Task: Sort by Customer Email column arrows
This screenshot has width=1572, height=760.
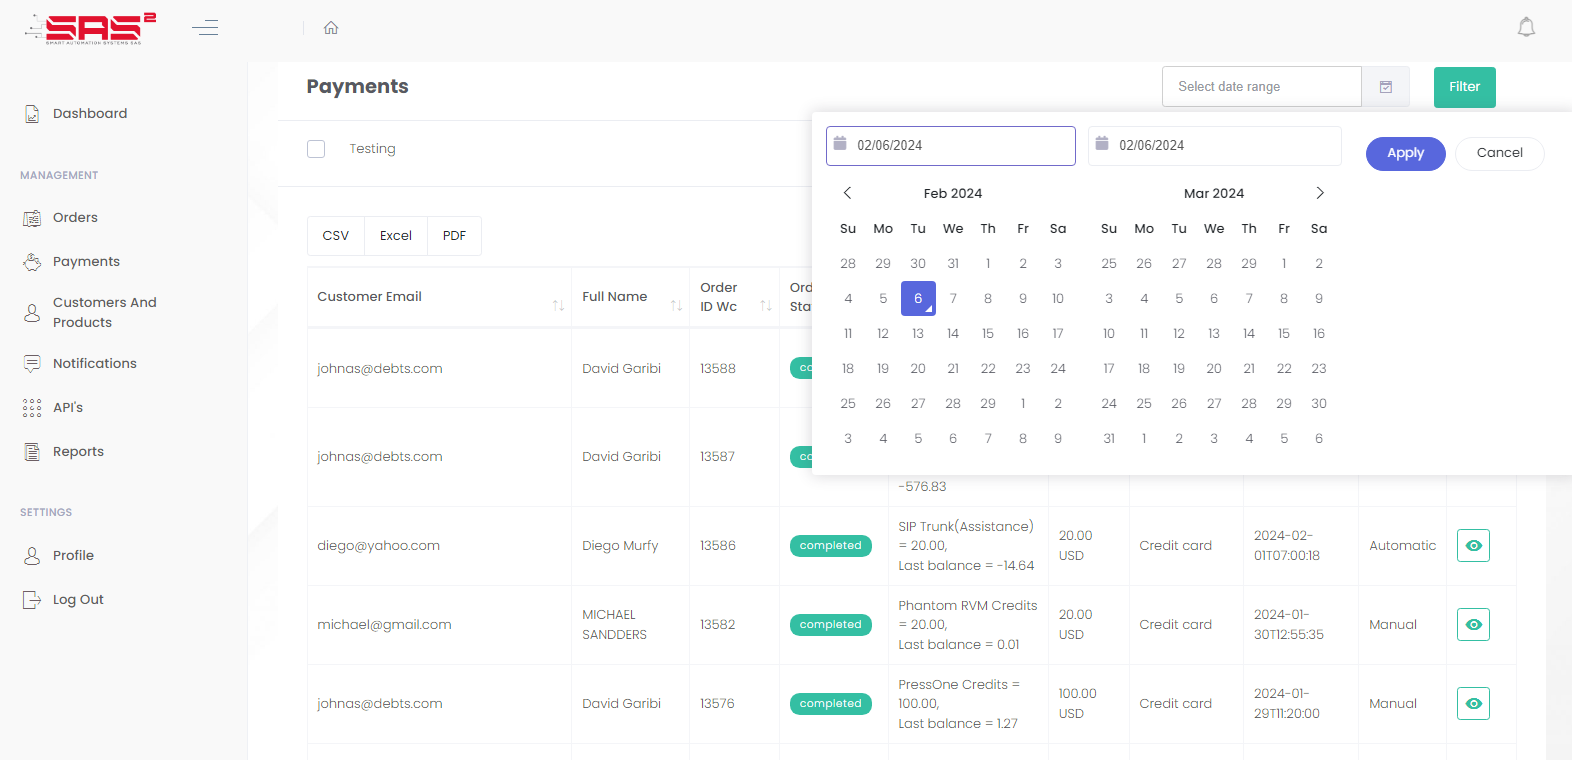Action: 558,306
